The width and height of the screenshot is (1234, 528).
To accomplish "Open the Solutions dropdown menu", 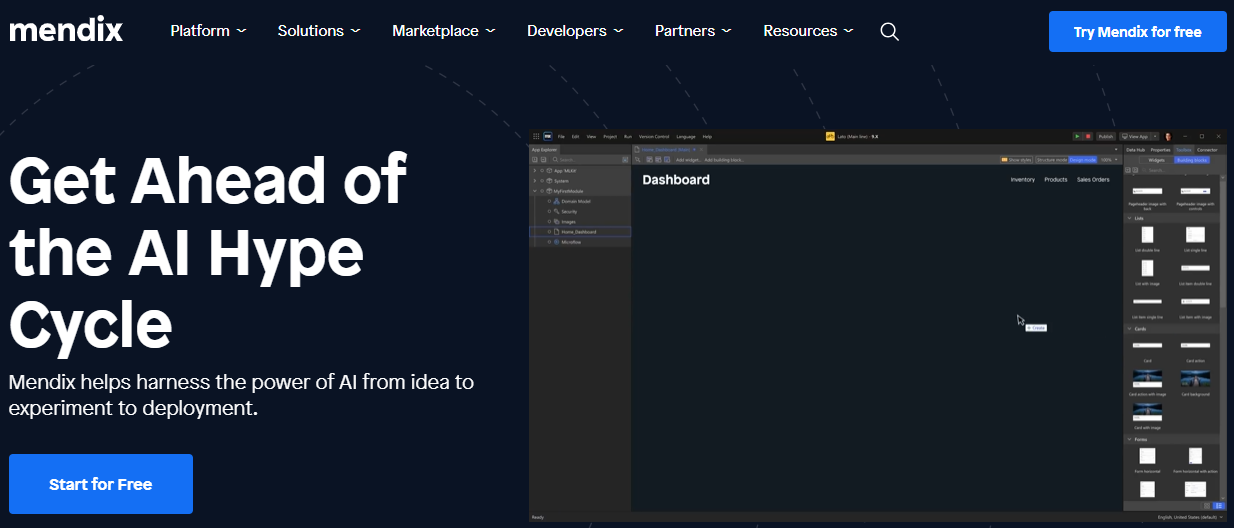I will [x=319, y=31].
